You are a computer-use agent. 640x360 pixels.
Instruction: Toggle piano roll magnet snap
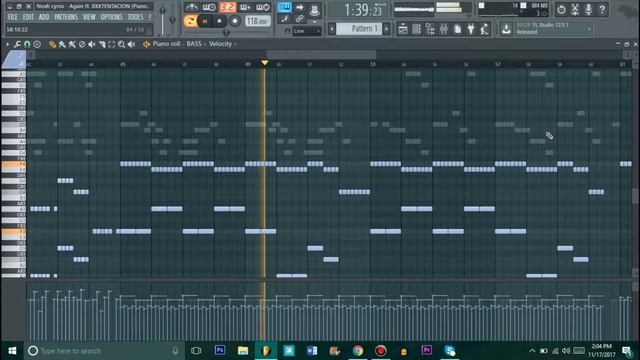click(27, 44)
